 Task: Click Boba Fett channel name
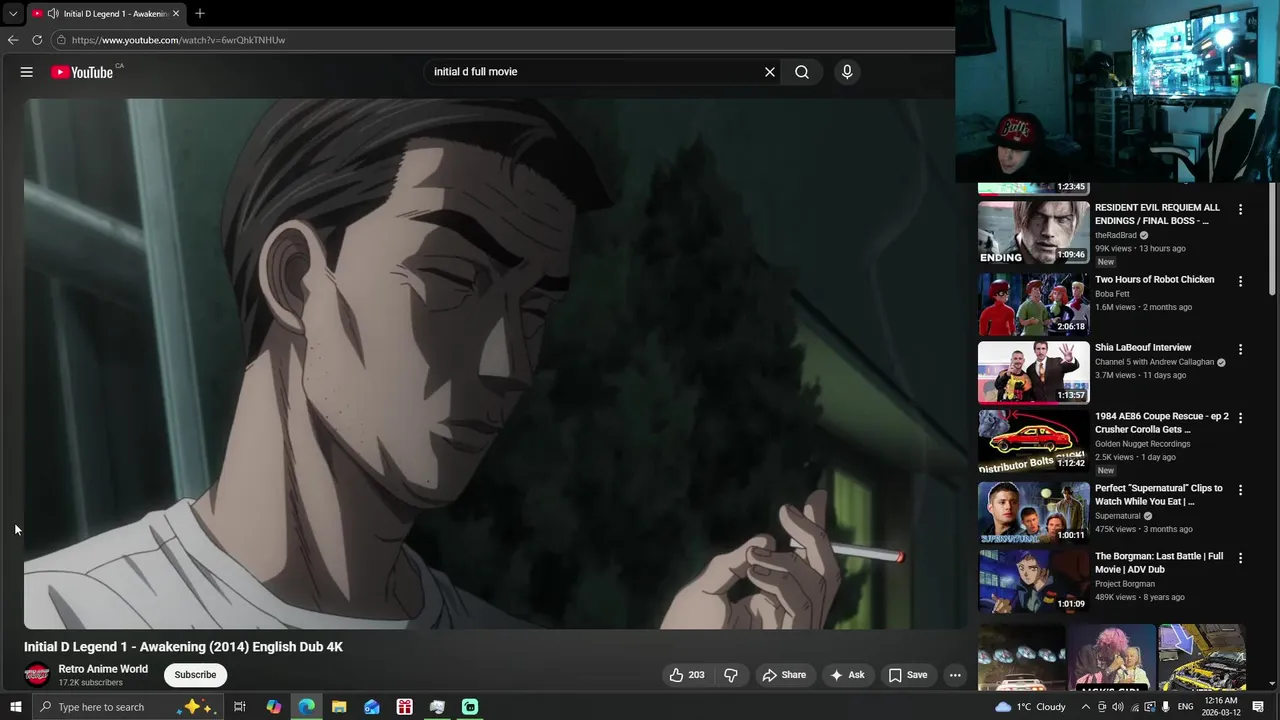[x=1112, y=294]
